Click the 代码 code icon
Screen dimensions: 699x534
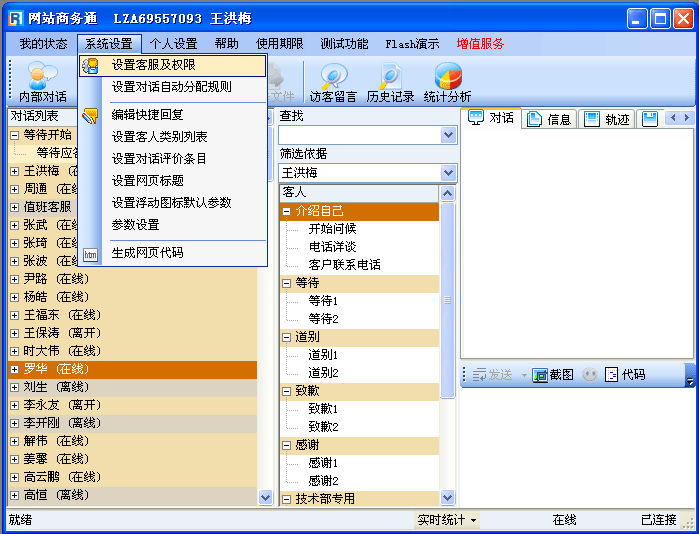click(x=625, y=375)
